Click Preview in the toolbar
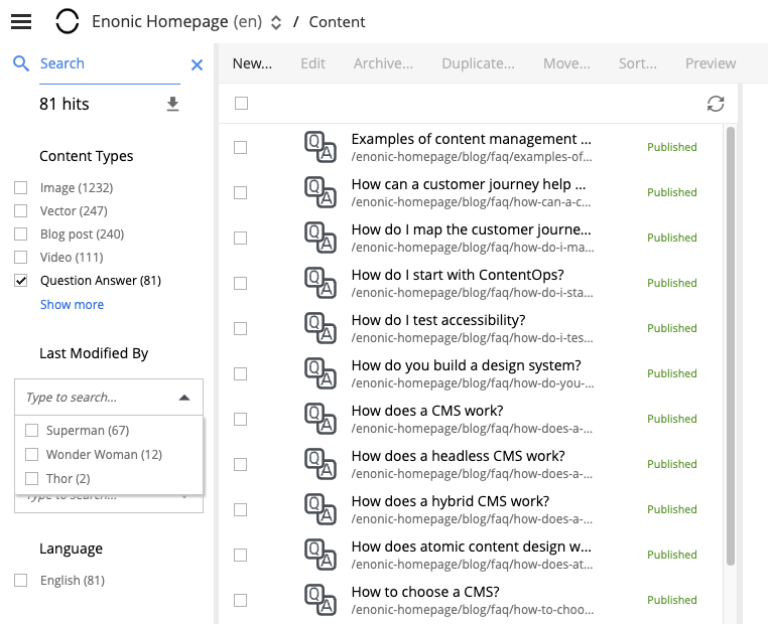The height and width of the screenshot is (624, 768). [710, 64]
